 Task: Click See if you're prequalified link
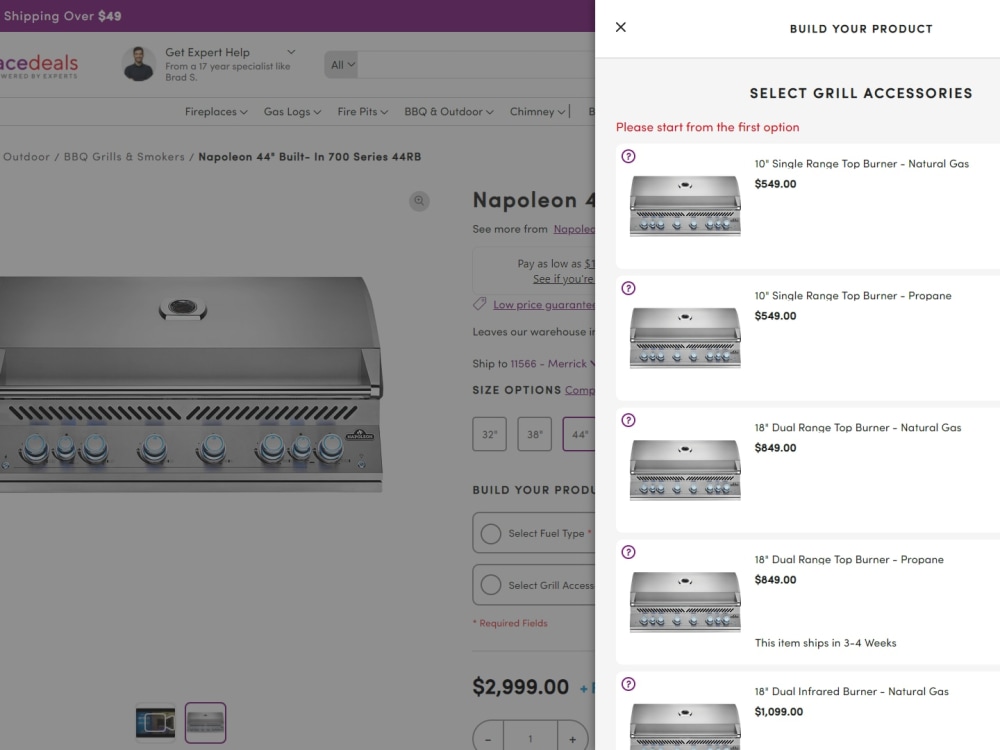[x=564, y=279]
